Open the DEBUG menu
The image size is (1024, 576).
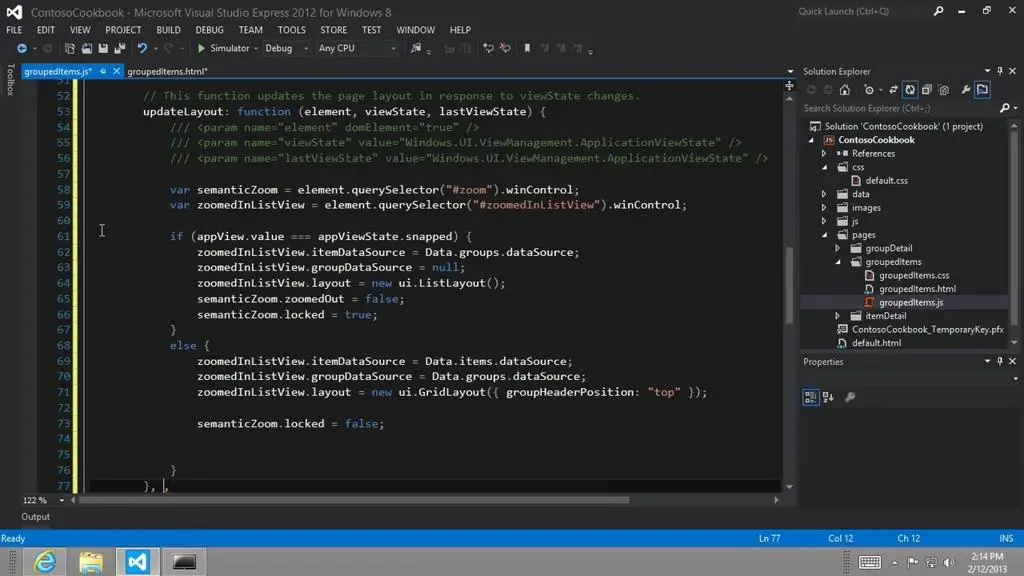tap(209, 30)
